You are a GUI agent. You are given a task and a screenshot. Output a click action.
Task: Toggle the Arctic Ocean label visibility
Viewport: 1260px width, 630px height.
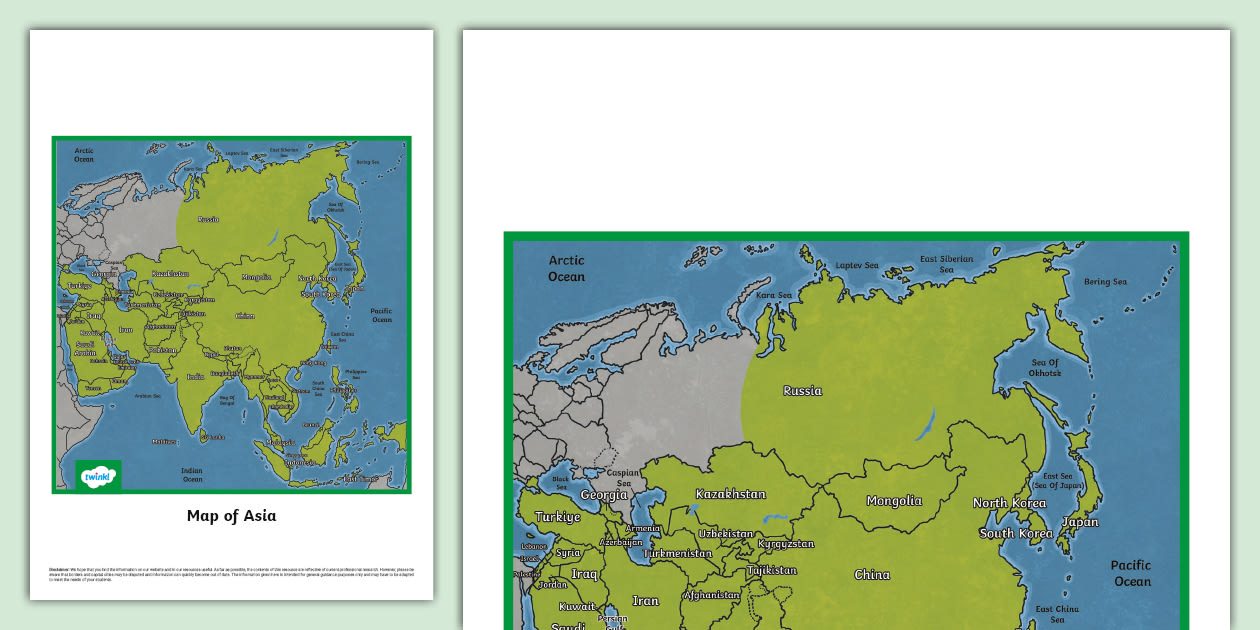click(x=566, y=267)
